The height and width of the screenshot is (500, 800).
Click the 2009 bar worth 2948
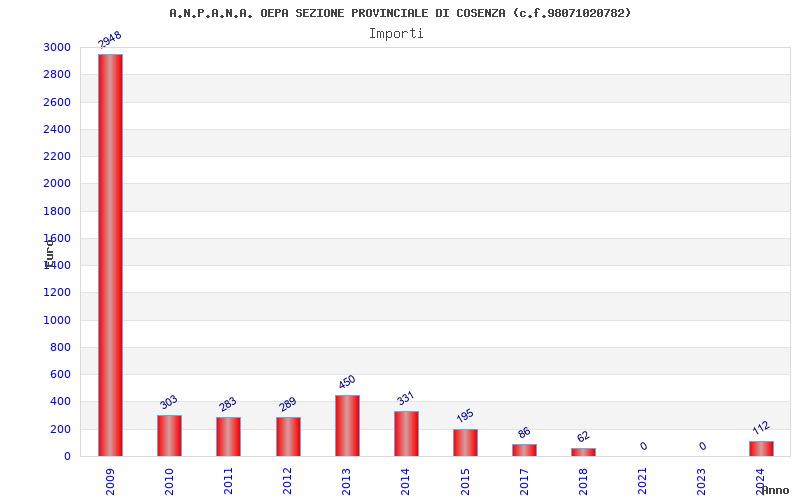110,255
